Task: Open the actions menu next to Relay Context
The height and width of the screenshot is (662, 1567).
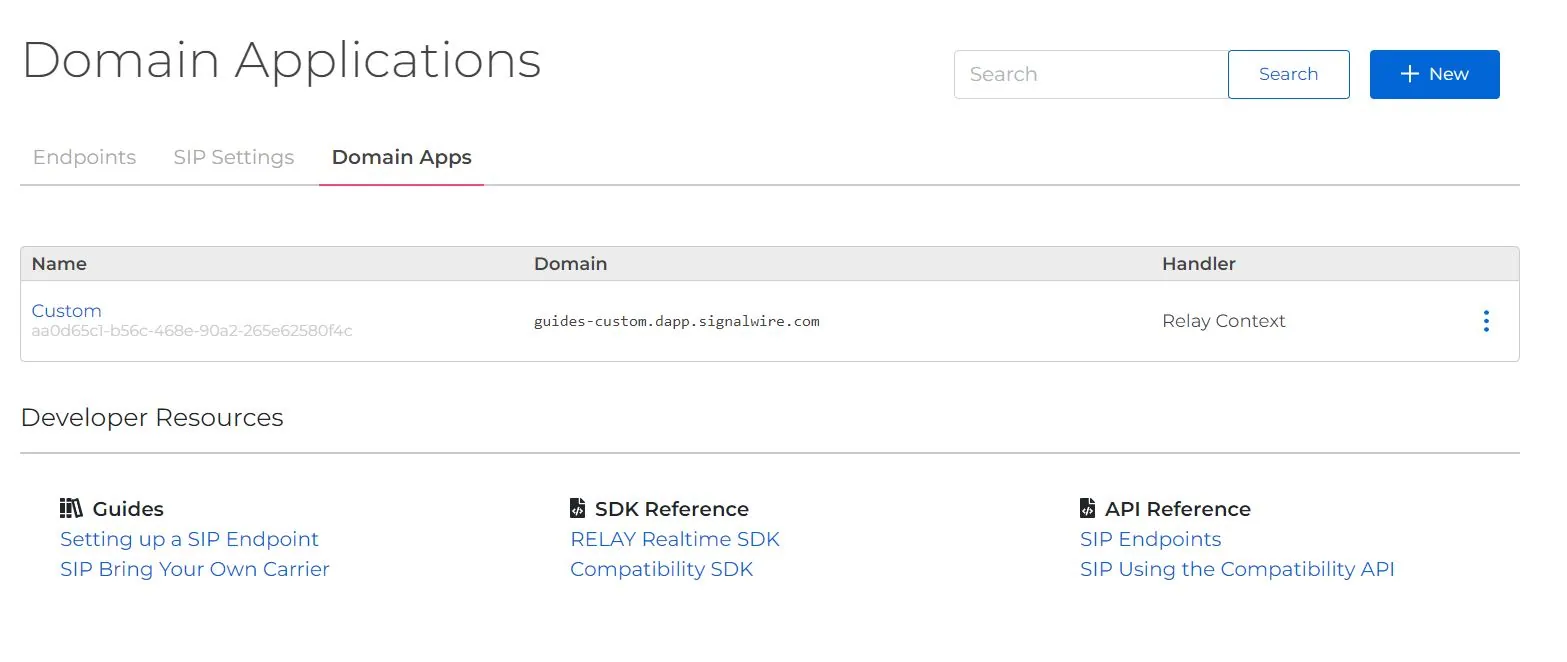Action: pyautogui.click(x=1487, y=320)
